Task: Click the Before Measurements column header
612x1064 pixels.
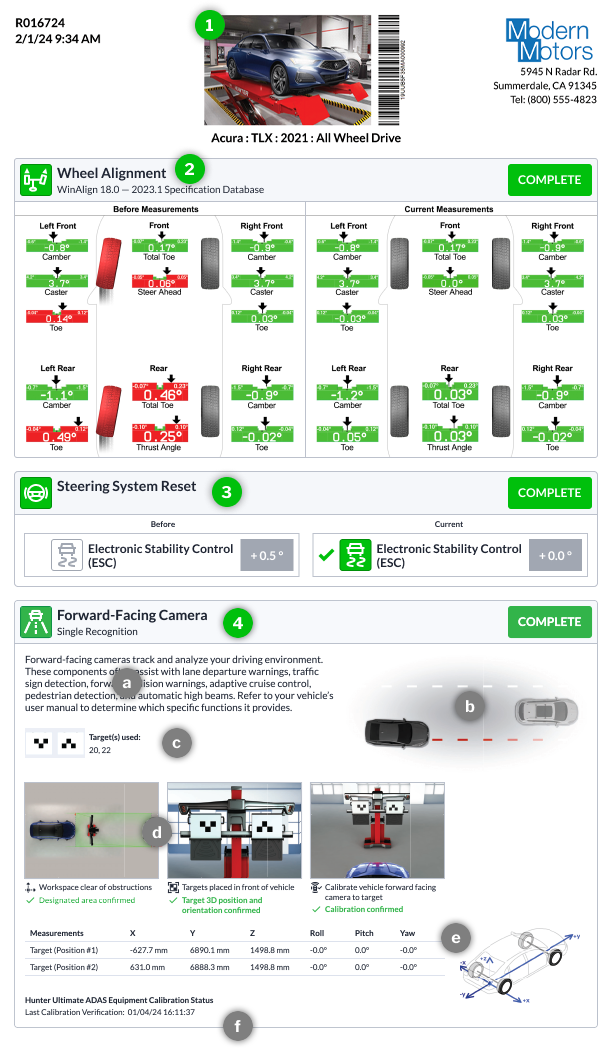Action: click(156, 209)
